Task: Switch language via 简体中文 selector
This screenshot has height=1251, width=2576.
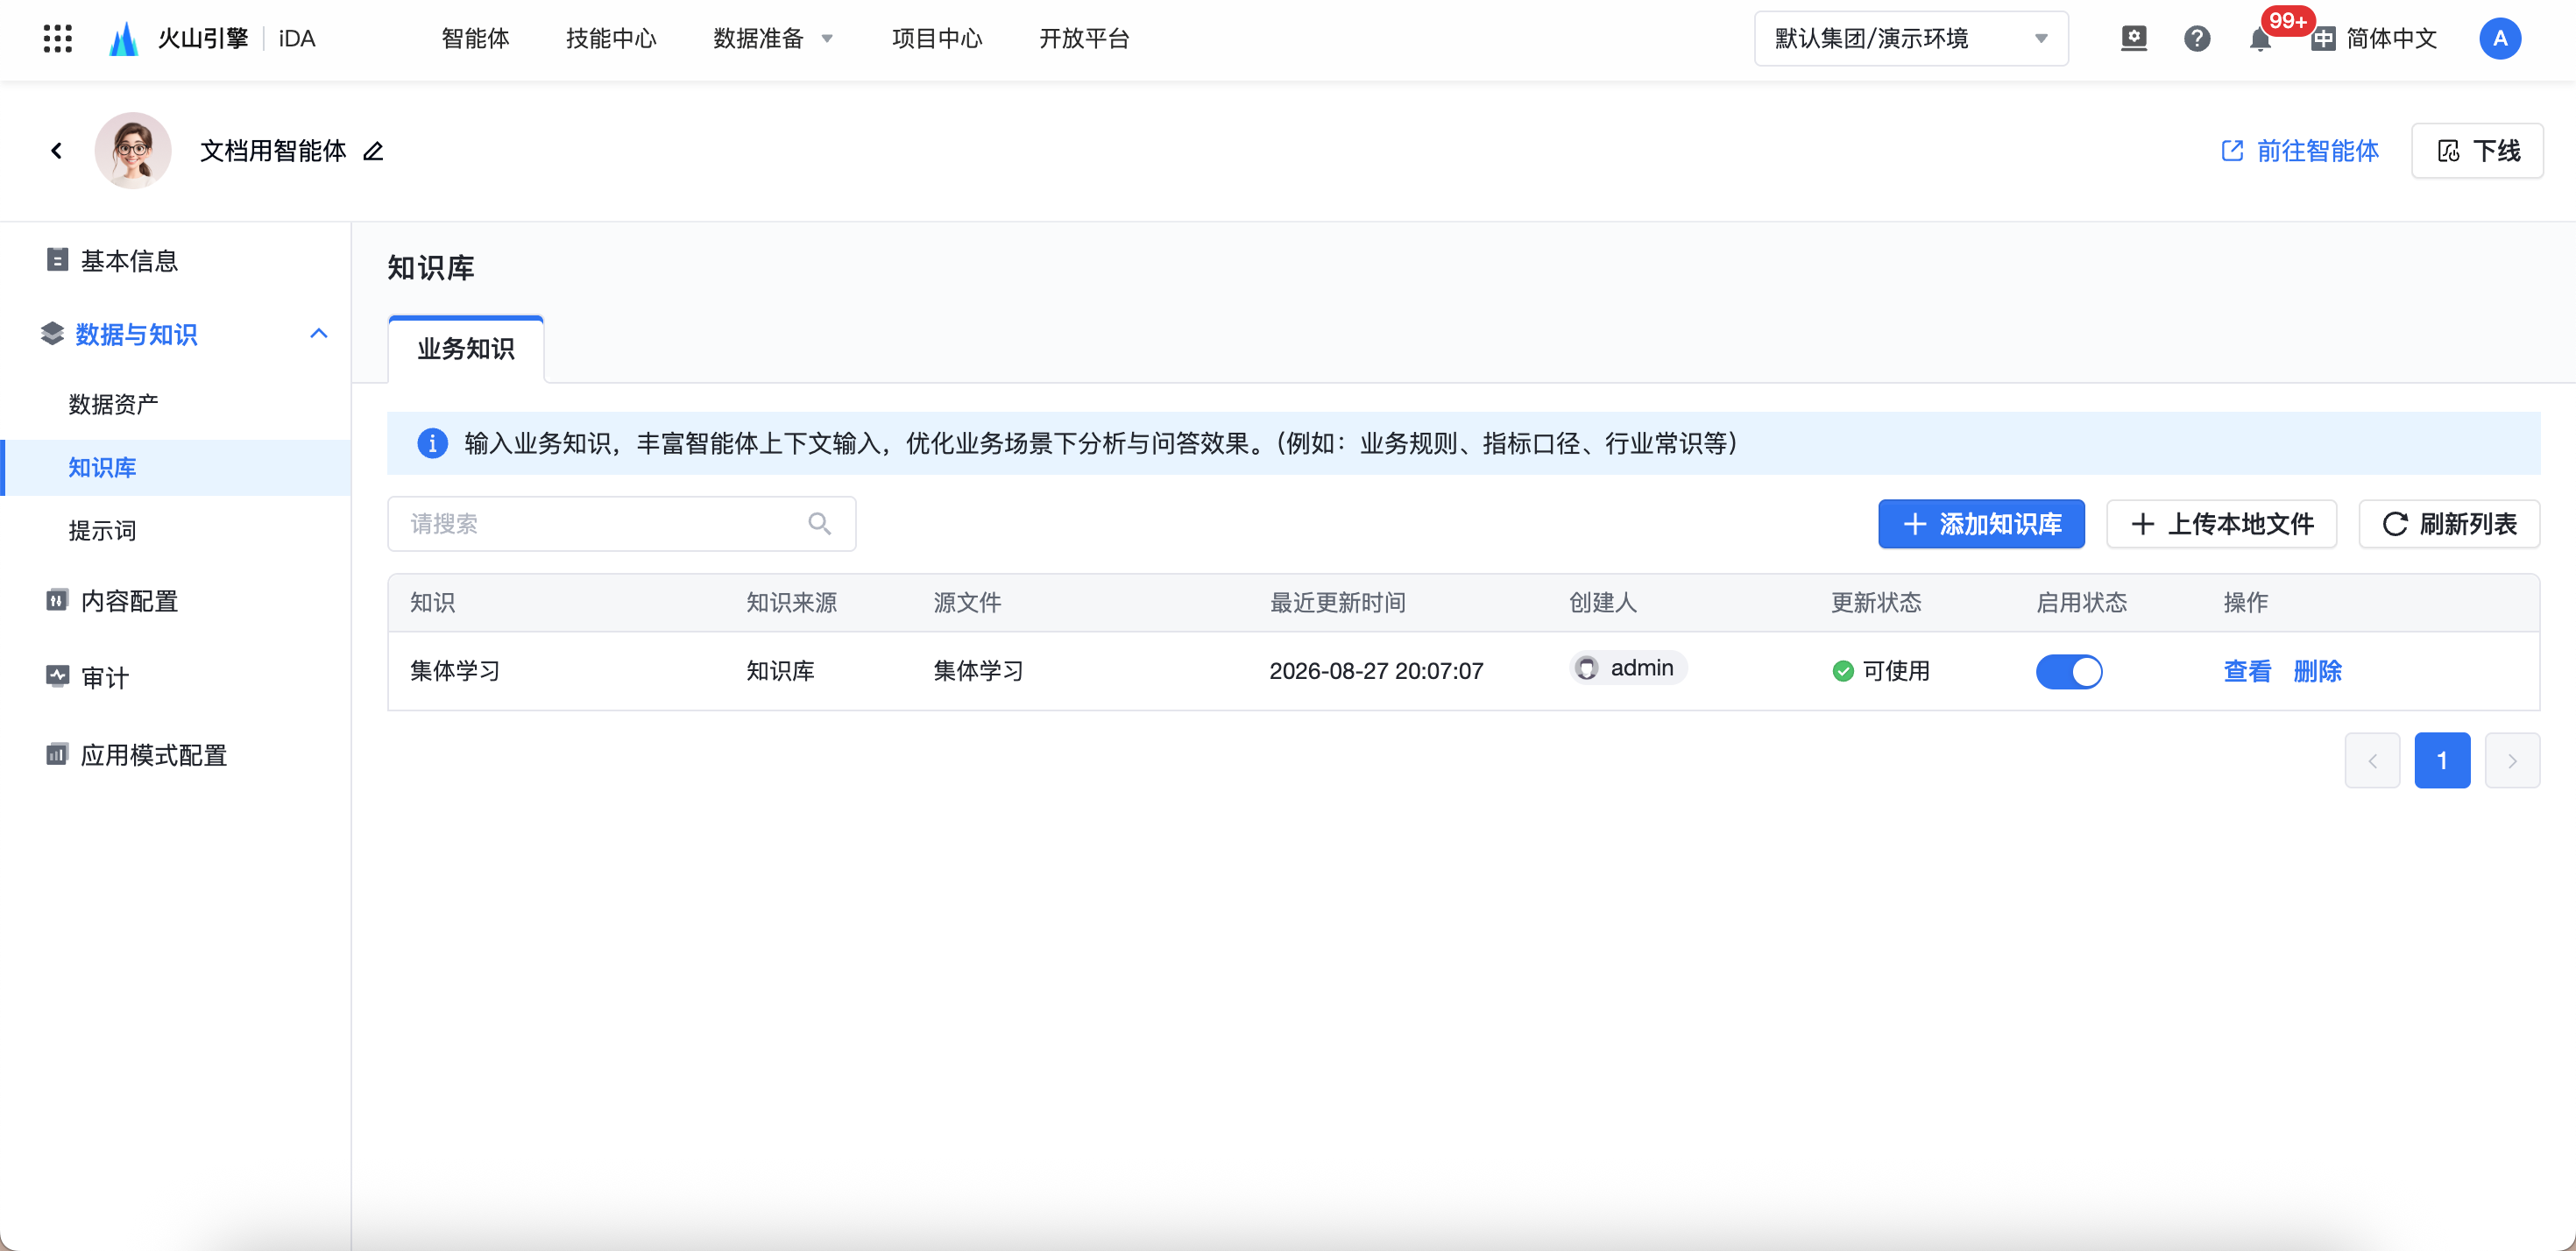Action: click(2374, 39)
